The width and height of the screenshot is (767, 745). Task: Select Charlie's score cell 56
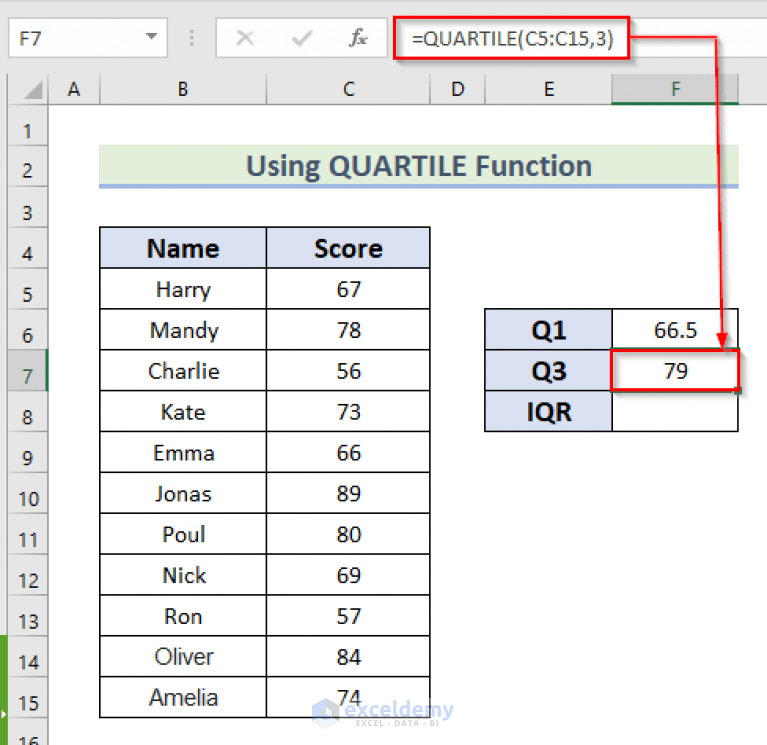click(348, 370)
